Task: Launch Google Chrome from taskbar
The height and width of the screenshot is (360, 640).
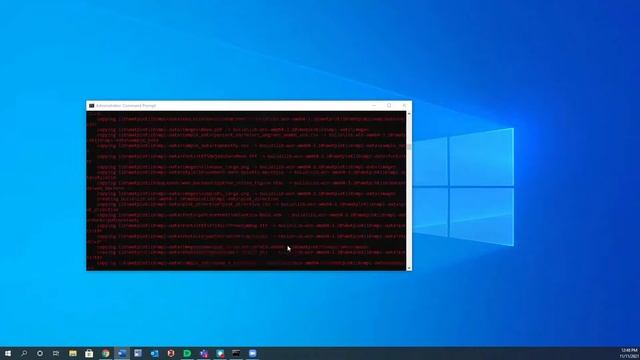Action: coord(106,353)
